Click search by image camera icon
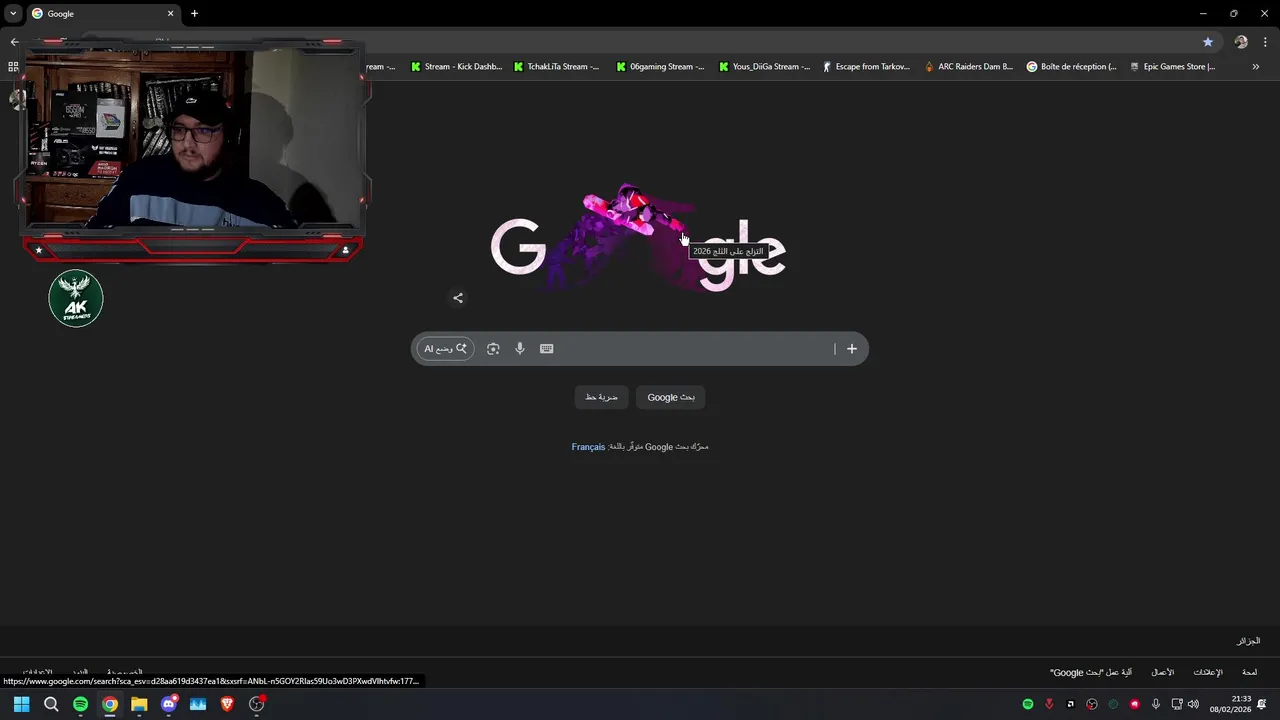The width and height of the screenshot is (1280, 720). (x=493, y=349)
